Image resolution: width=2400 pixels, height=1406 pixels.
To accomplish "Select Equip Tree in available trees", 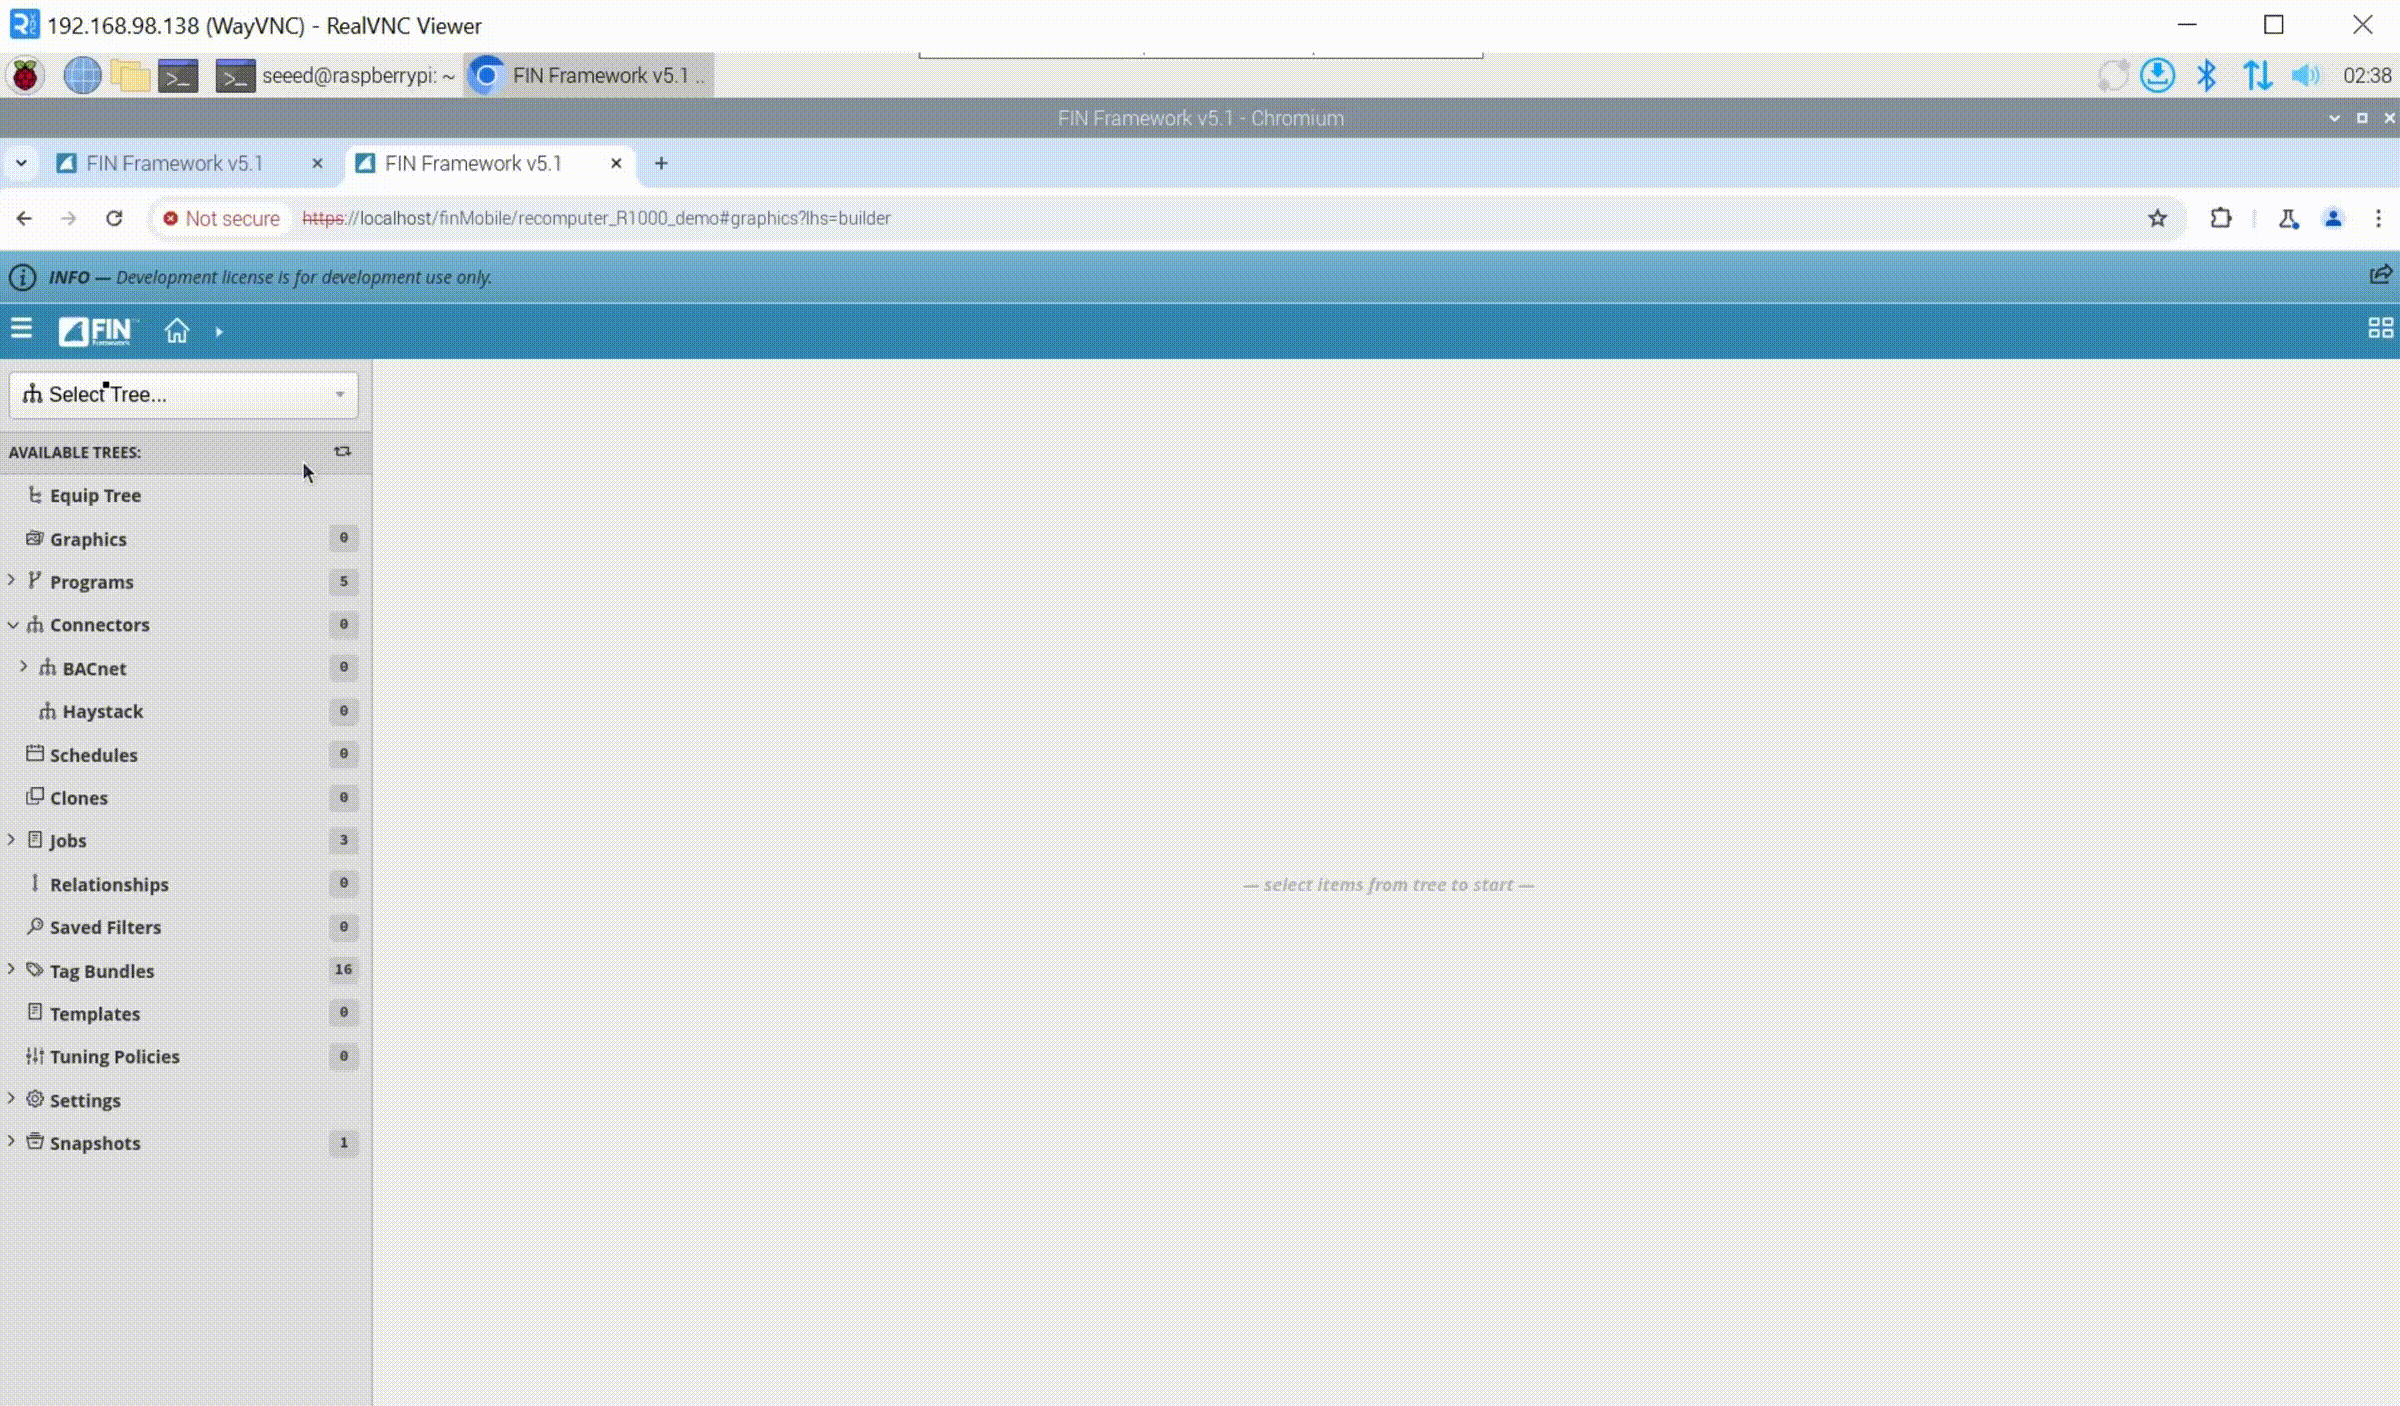I will (x=95, y=496).
